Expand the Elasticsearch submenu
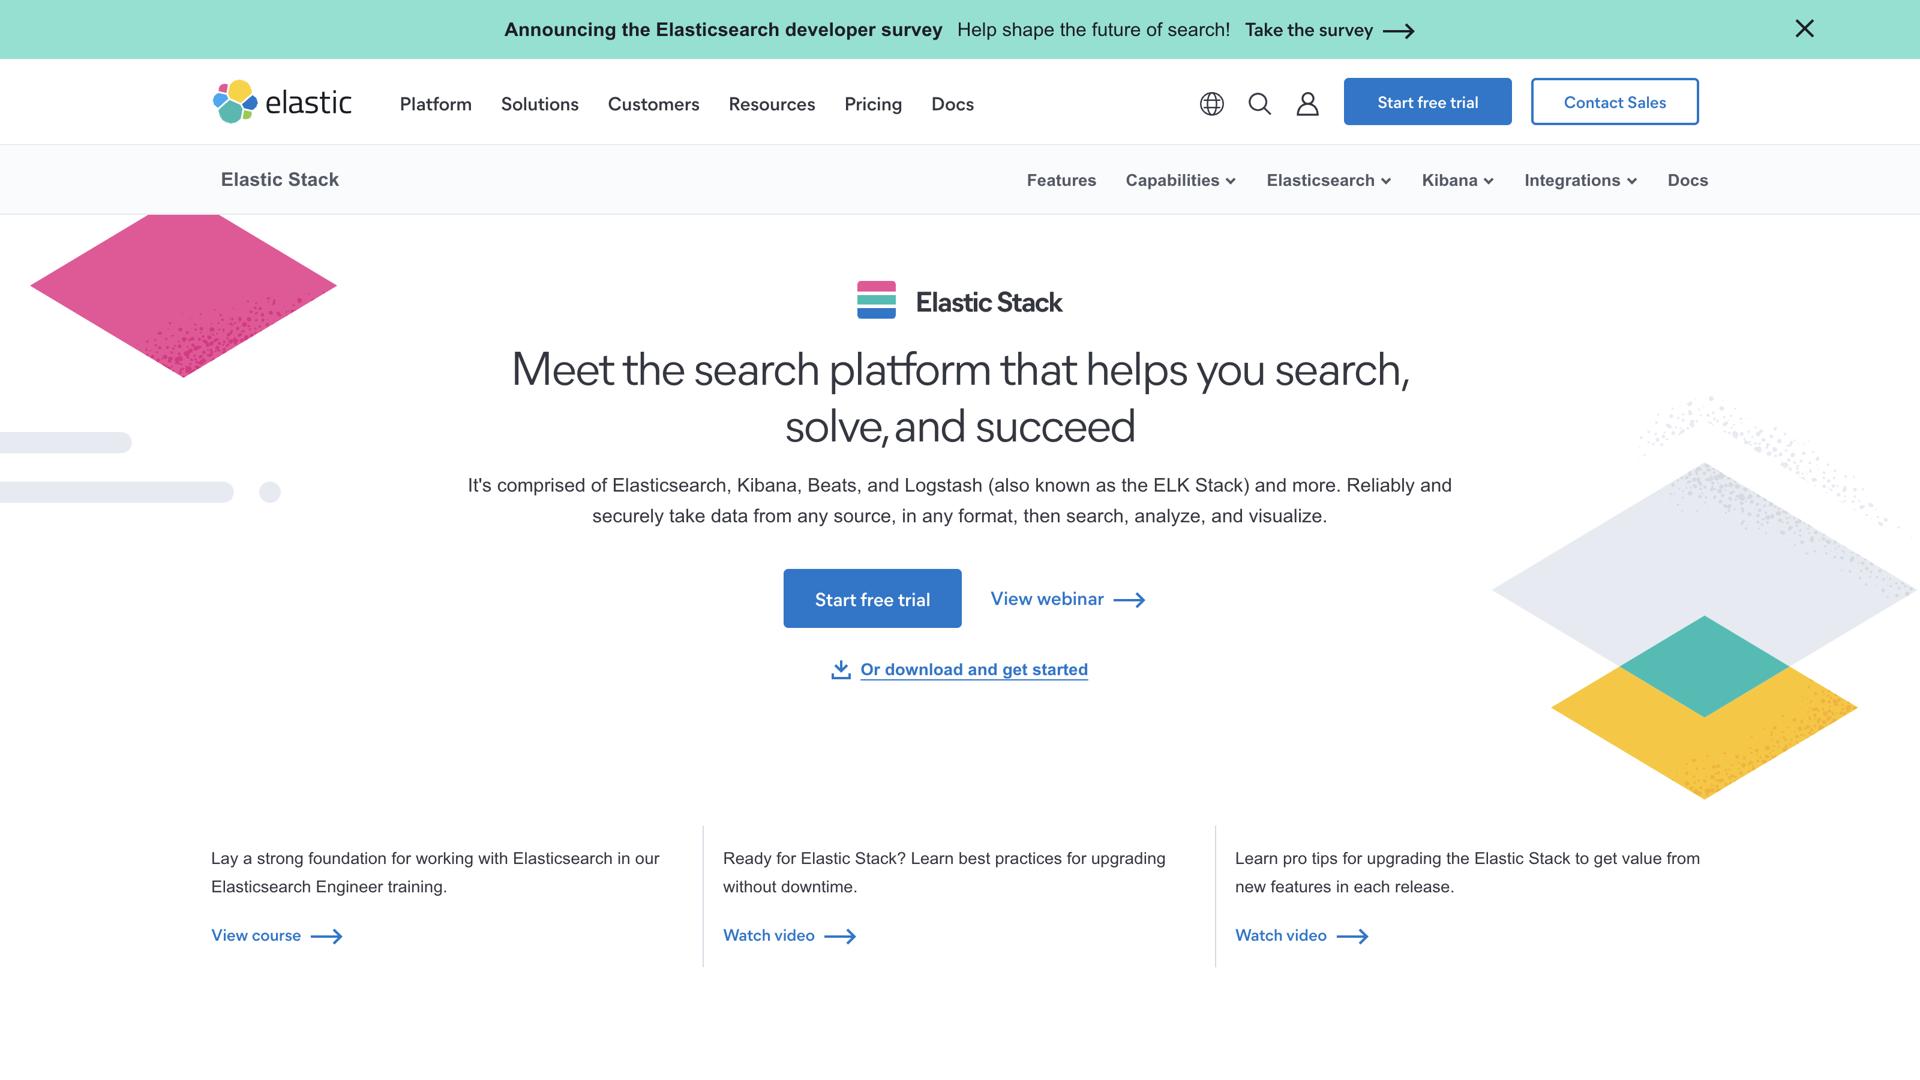This screenshot has width=1920, height=1080. pyautogui.click(x=1328, y=181)
